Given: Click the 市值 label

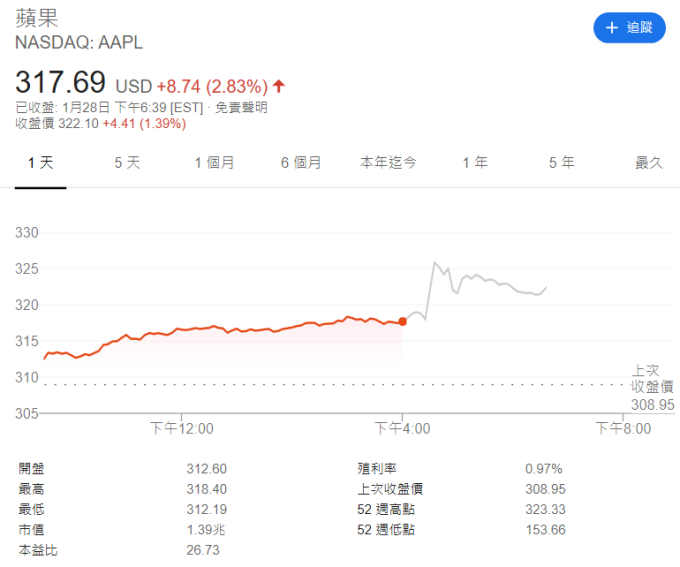Looking at the screenshot, I should tap(31, 530).
